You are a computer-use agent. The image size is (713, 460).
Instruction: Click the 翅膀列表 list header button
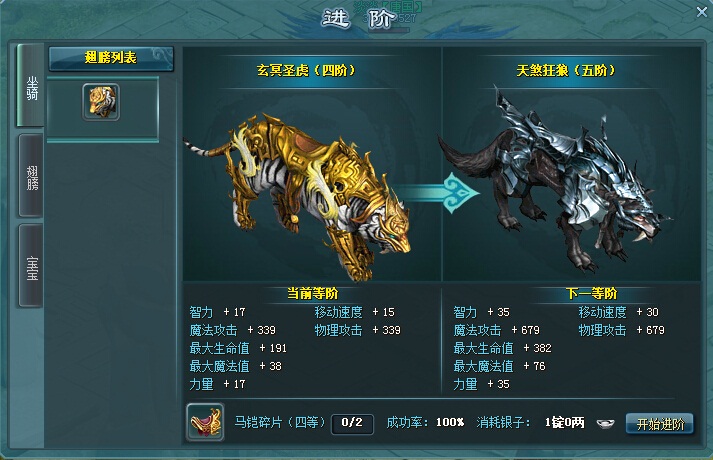[111, 58]
